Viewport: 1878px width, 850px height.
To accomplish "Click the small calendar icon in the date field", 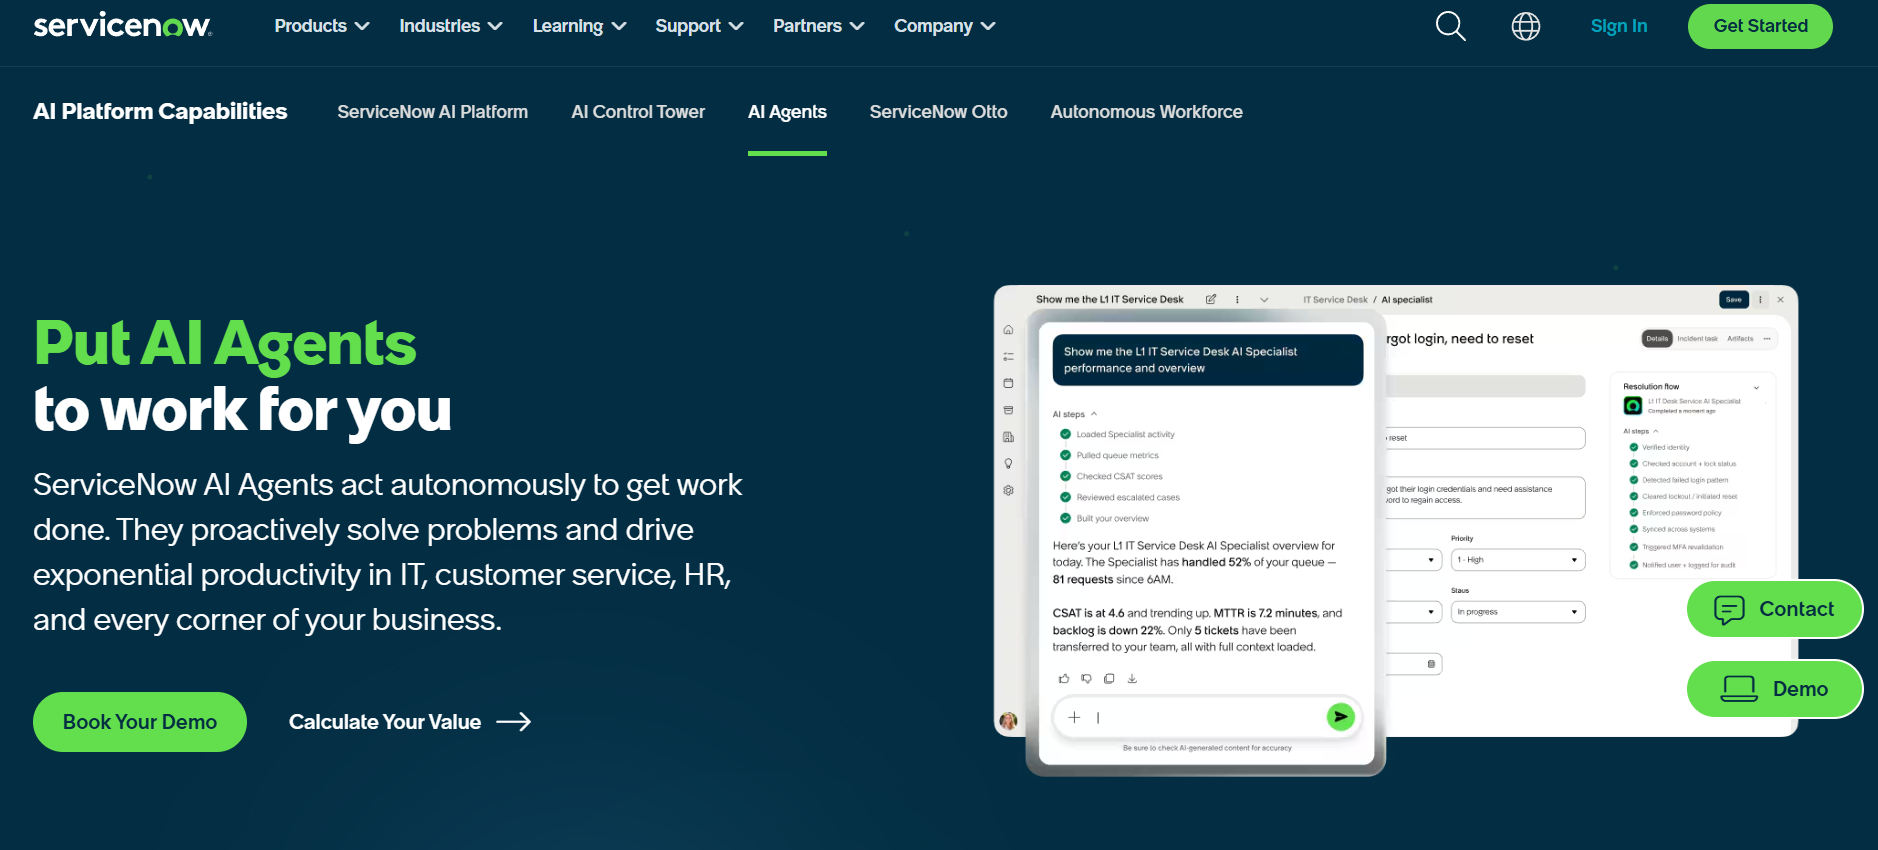I will [x=1431, y=664].
